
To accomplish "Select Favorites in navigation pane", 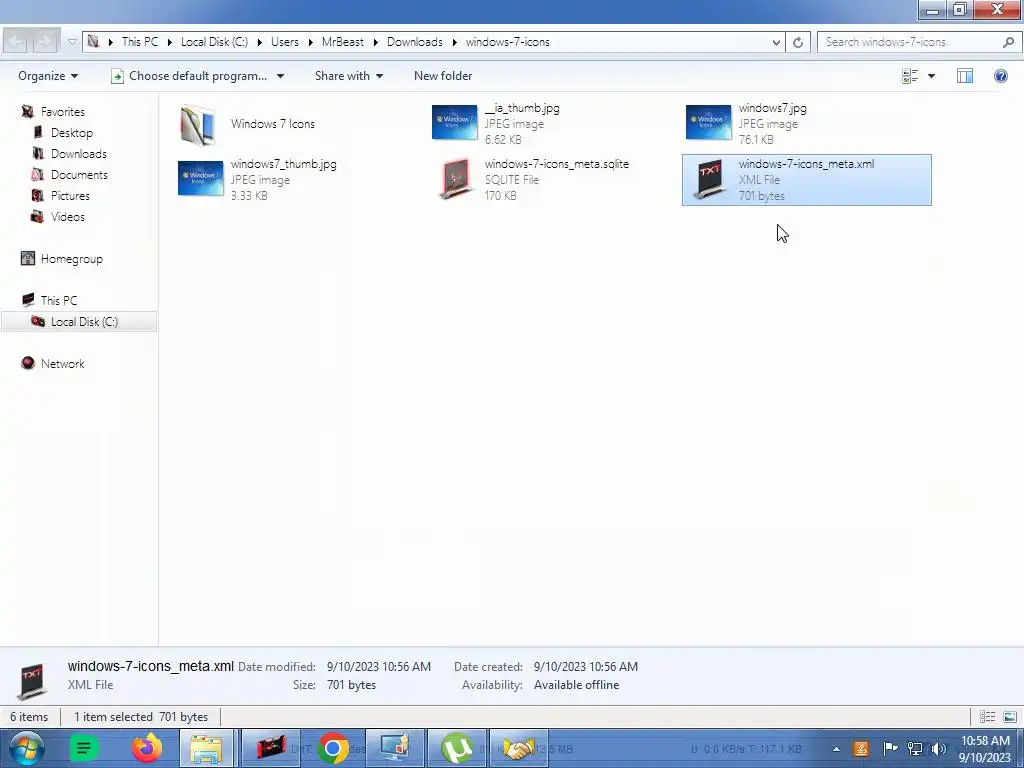I will click(62, 112).
